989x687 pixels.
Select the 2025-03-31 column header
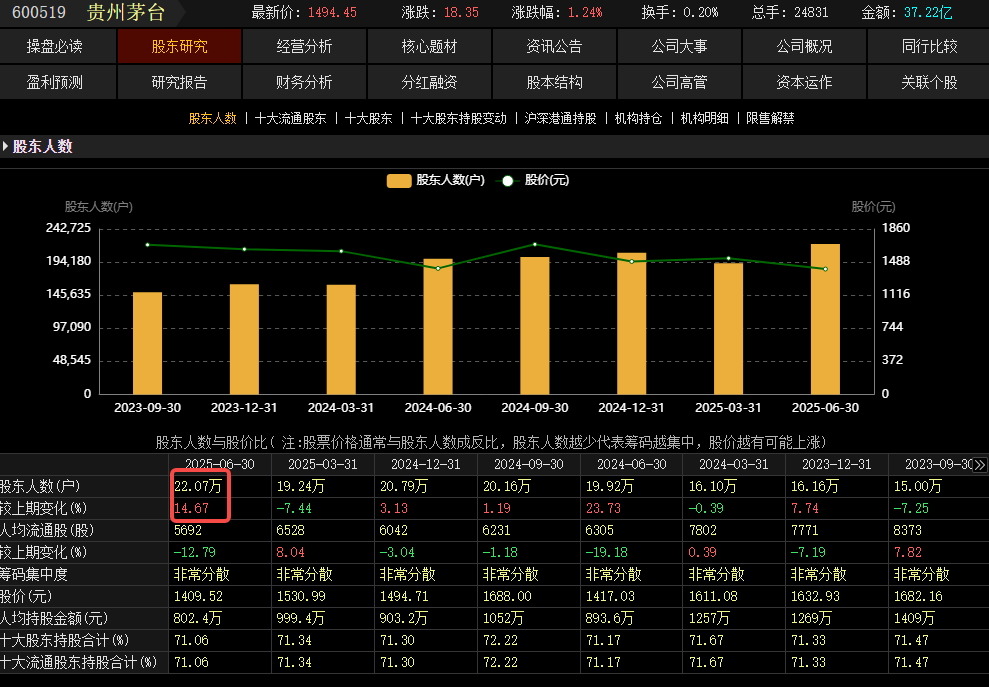pos(322,465)
